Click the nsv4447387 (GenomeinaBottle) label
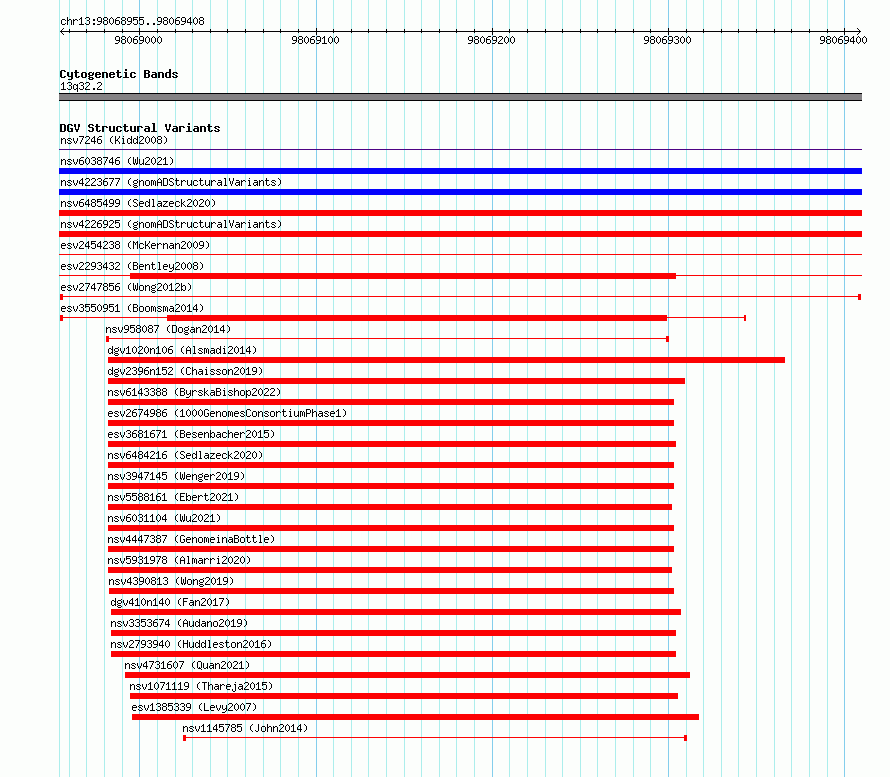Viewport: 890px width, 777px height. (191, 539)
